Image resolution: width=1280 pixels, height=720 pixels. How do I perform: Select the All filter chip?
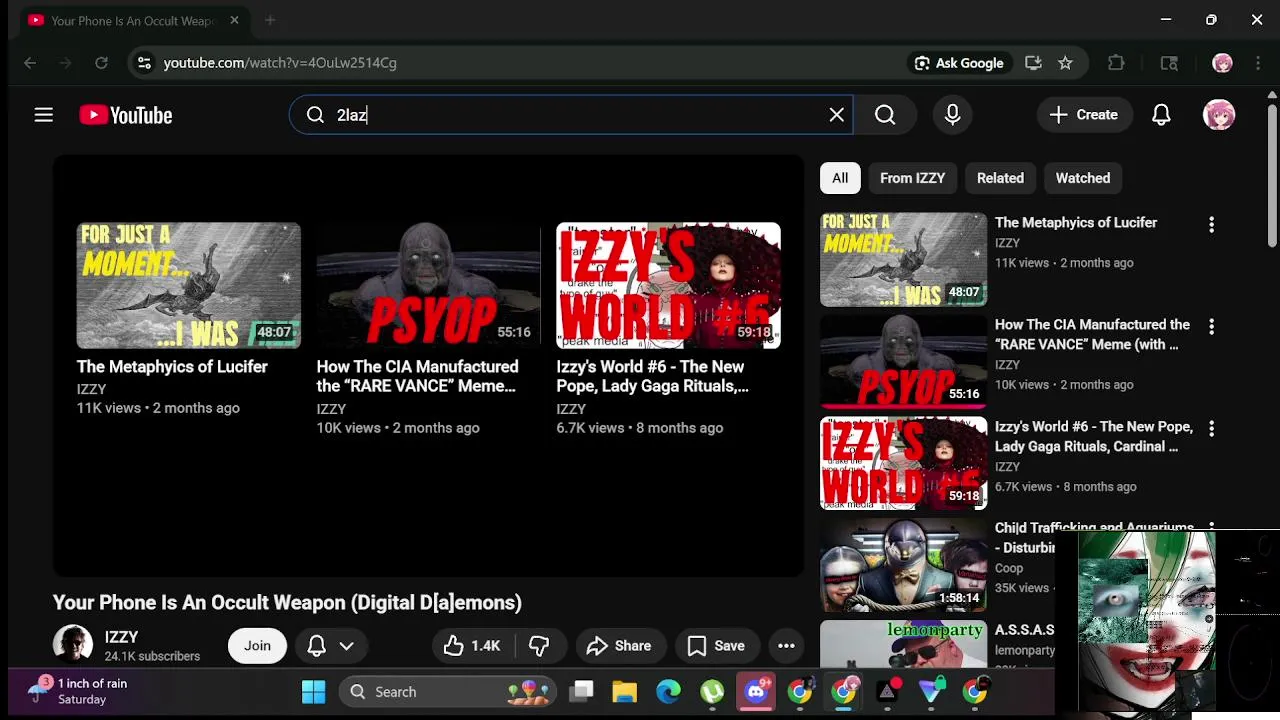click(x=840, y=178)
